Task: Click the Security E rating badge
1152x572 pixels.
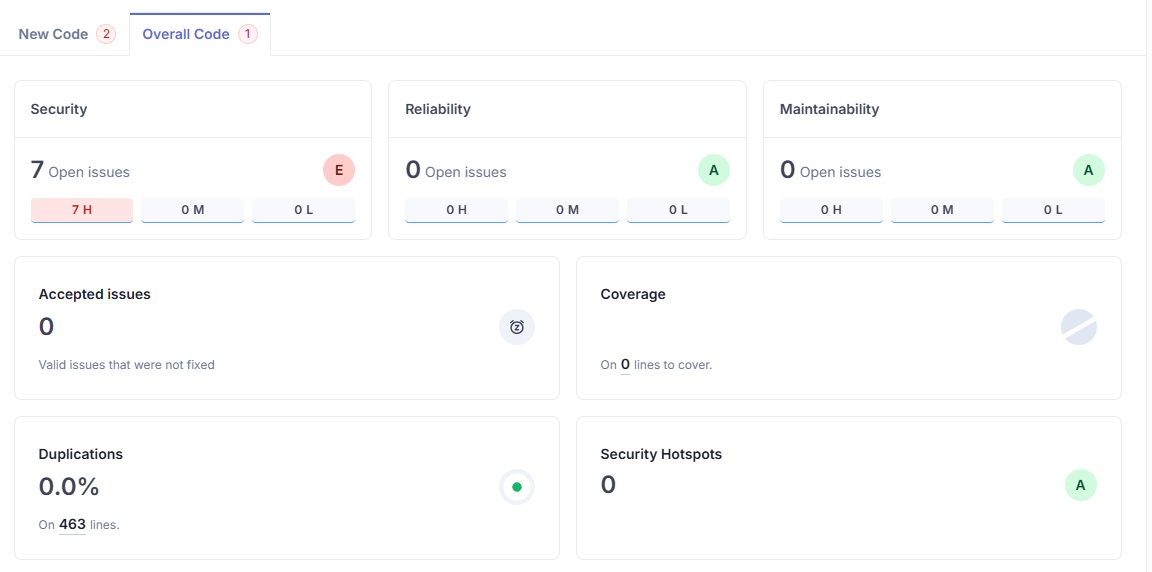Action: [339, 170]
